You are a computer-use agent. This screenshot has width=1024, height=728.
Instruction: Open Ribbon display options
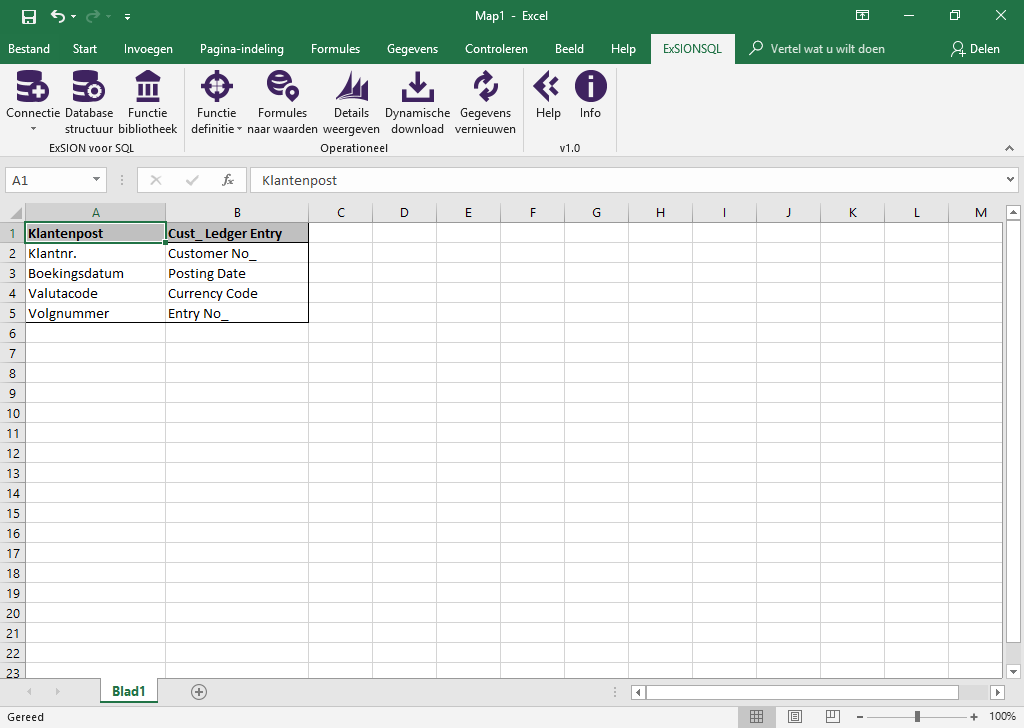coord(862,16)
